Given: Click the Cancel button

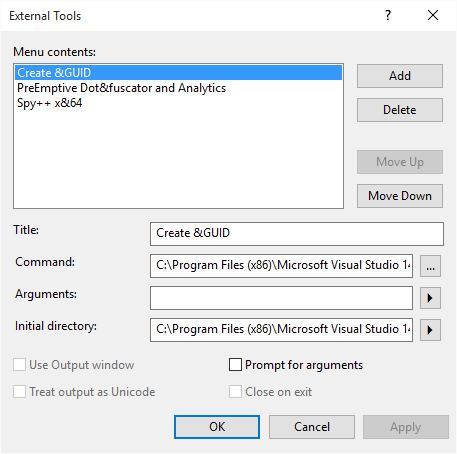Looking at the screenshot, I should (x=312, y=427).
